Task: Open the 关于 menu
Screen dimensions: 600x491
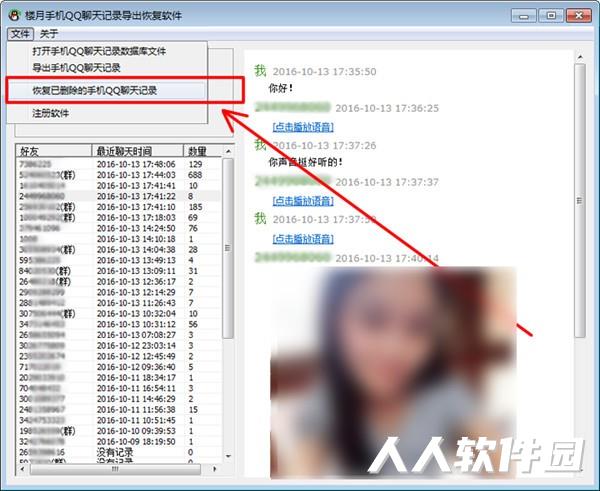Action: pyautogui.click(x=49, y=34)
